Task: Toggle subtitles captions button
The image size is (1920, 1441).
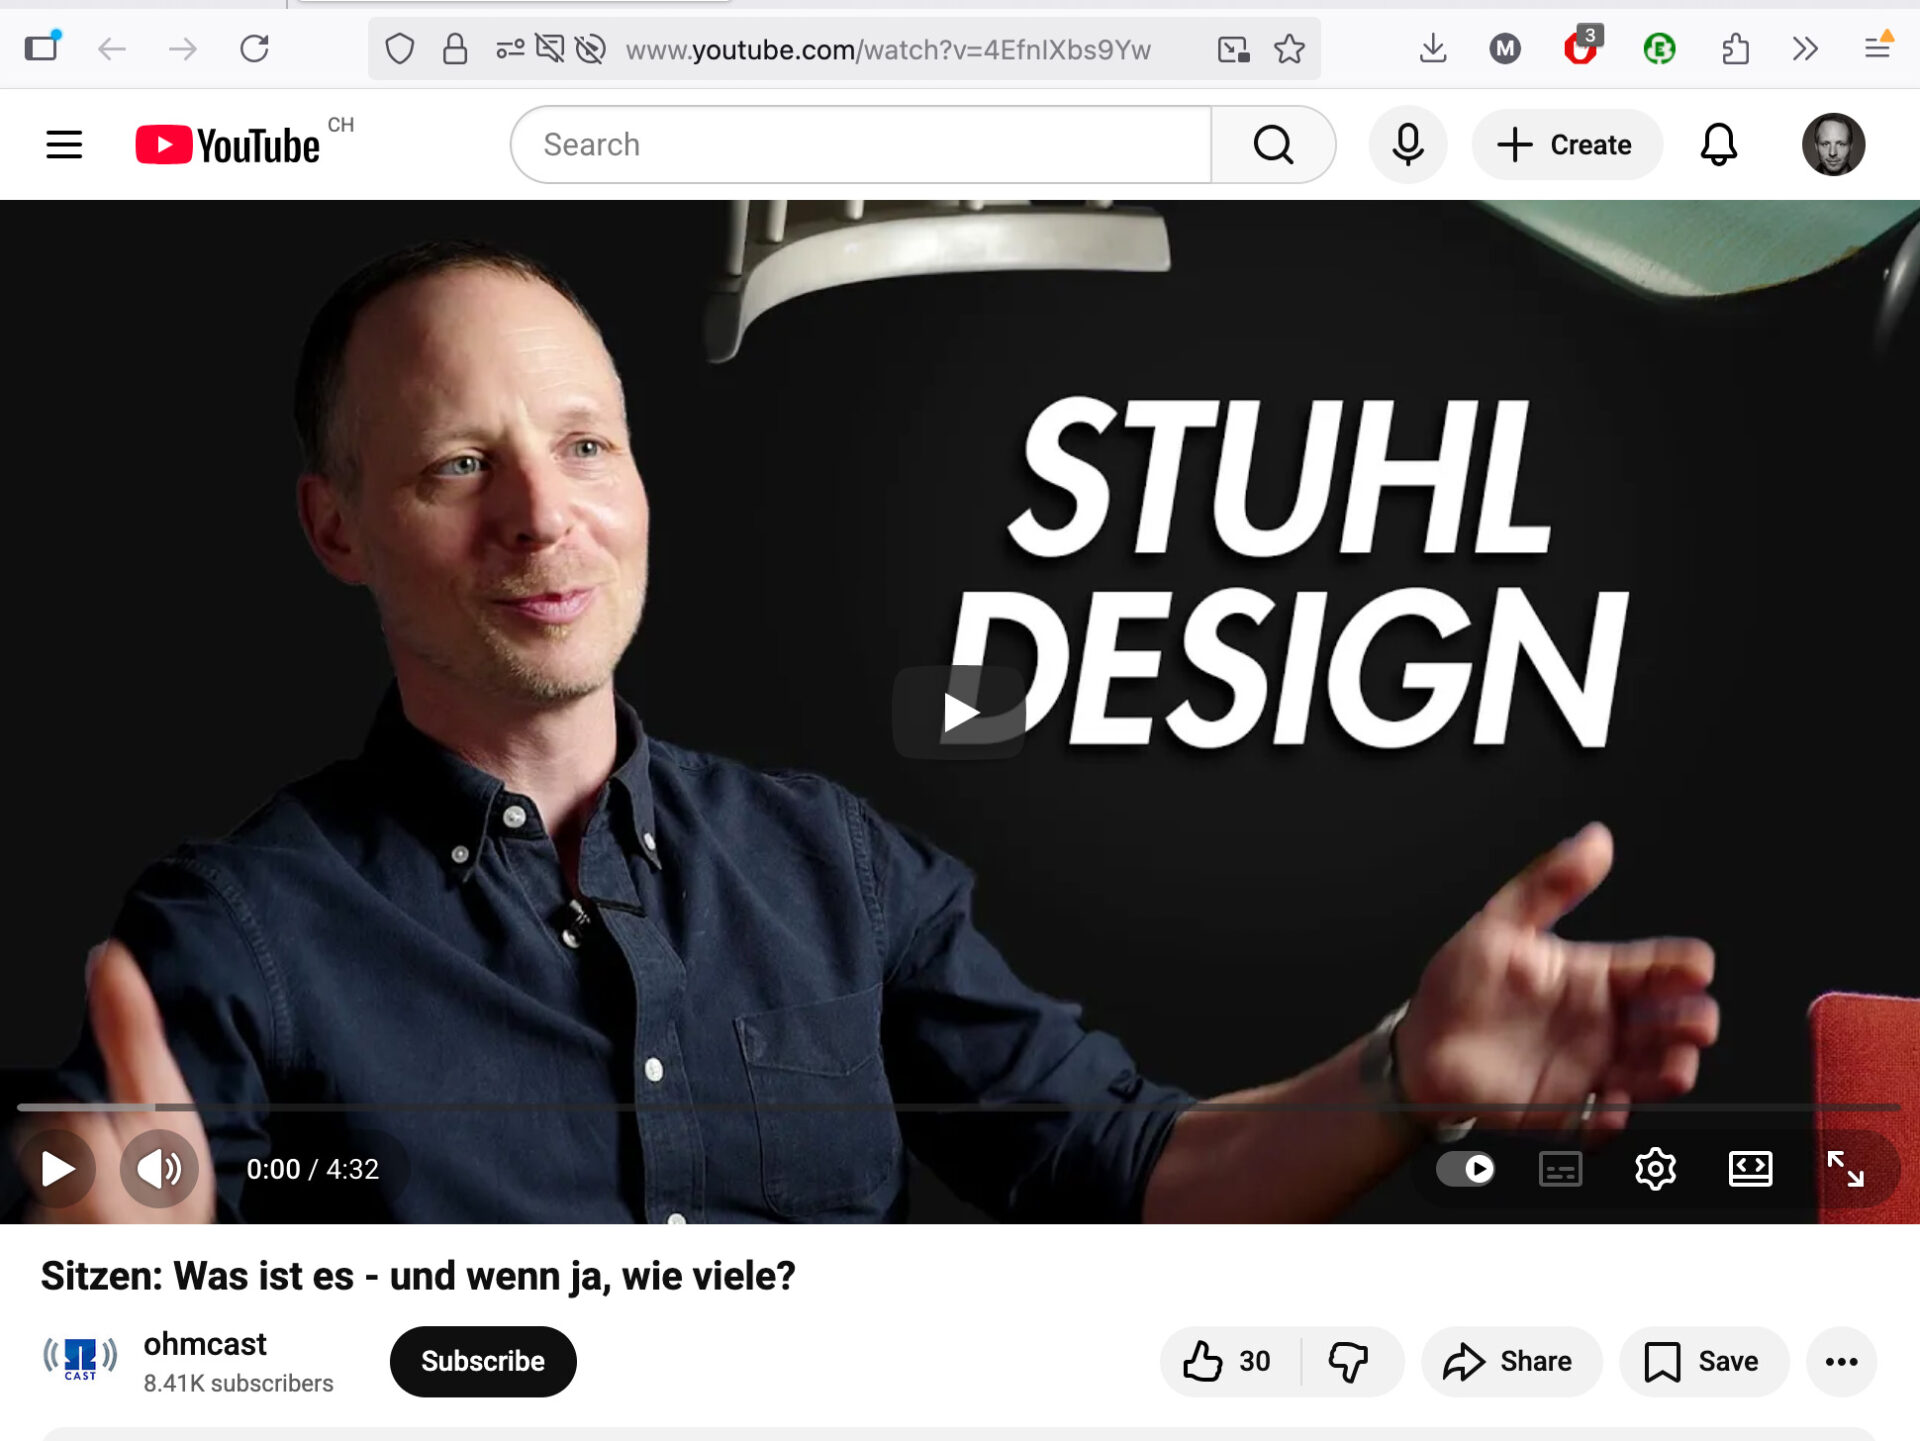Action: coord(1560,1168)
